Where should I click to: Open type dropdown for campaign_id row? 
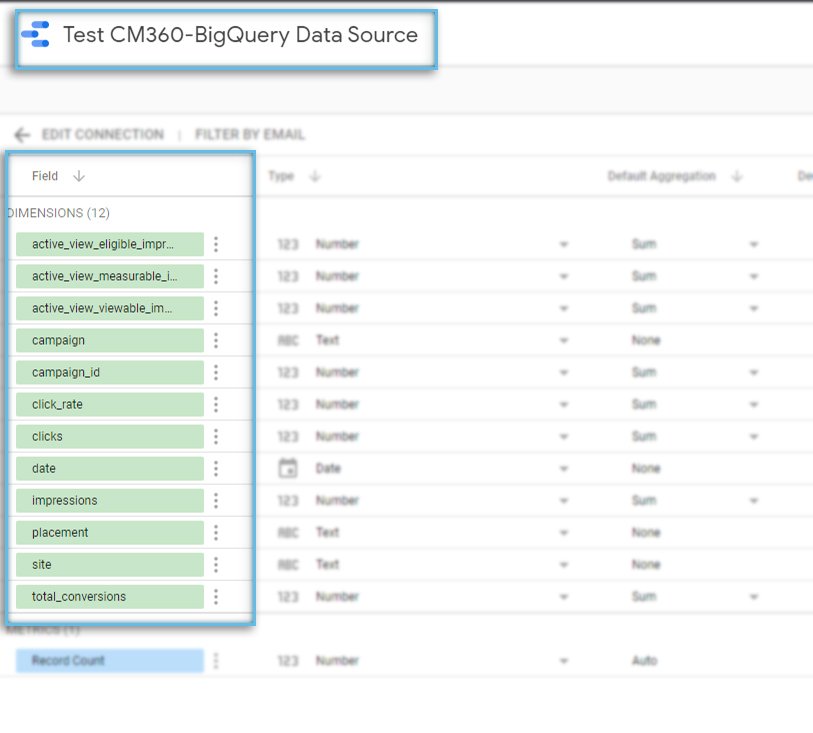[x=564, y=372]
